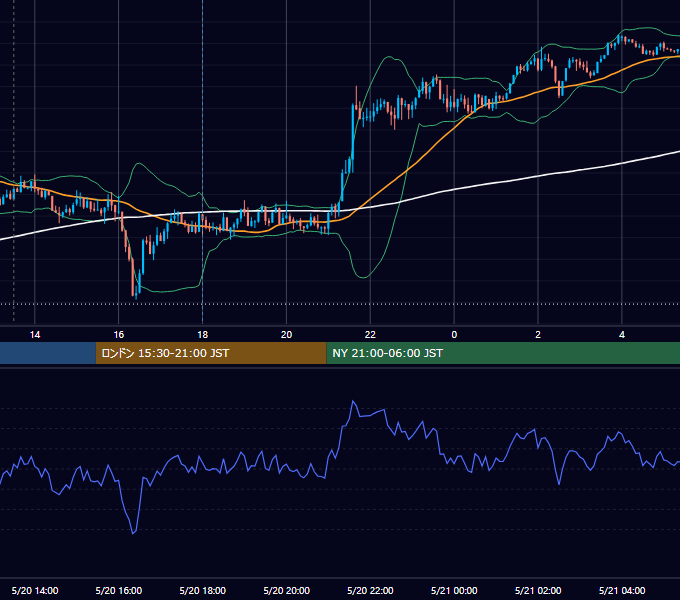
Task: Click the 5/20 20:00 label on indicator axis
Action: (x=286, y=590)
